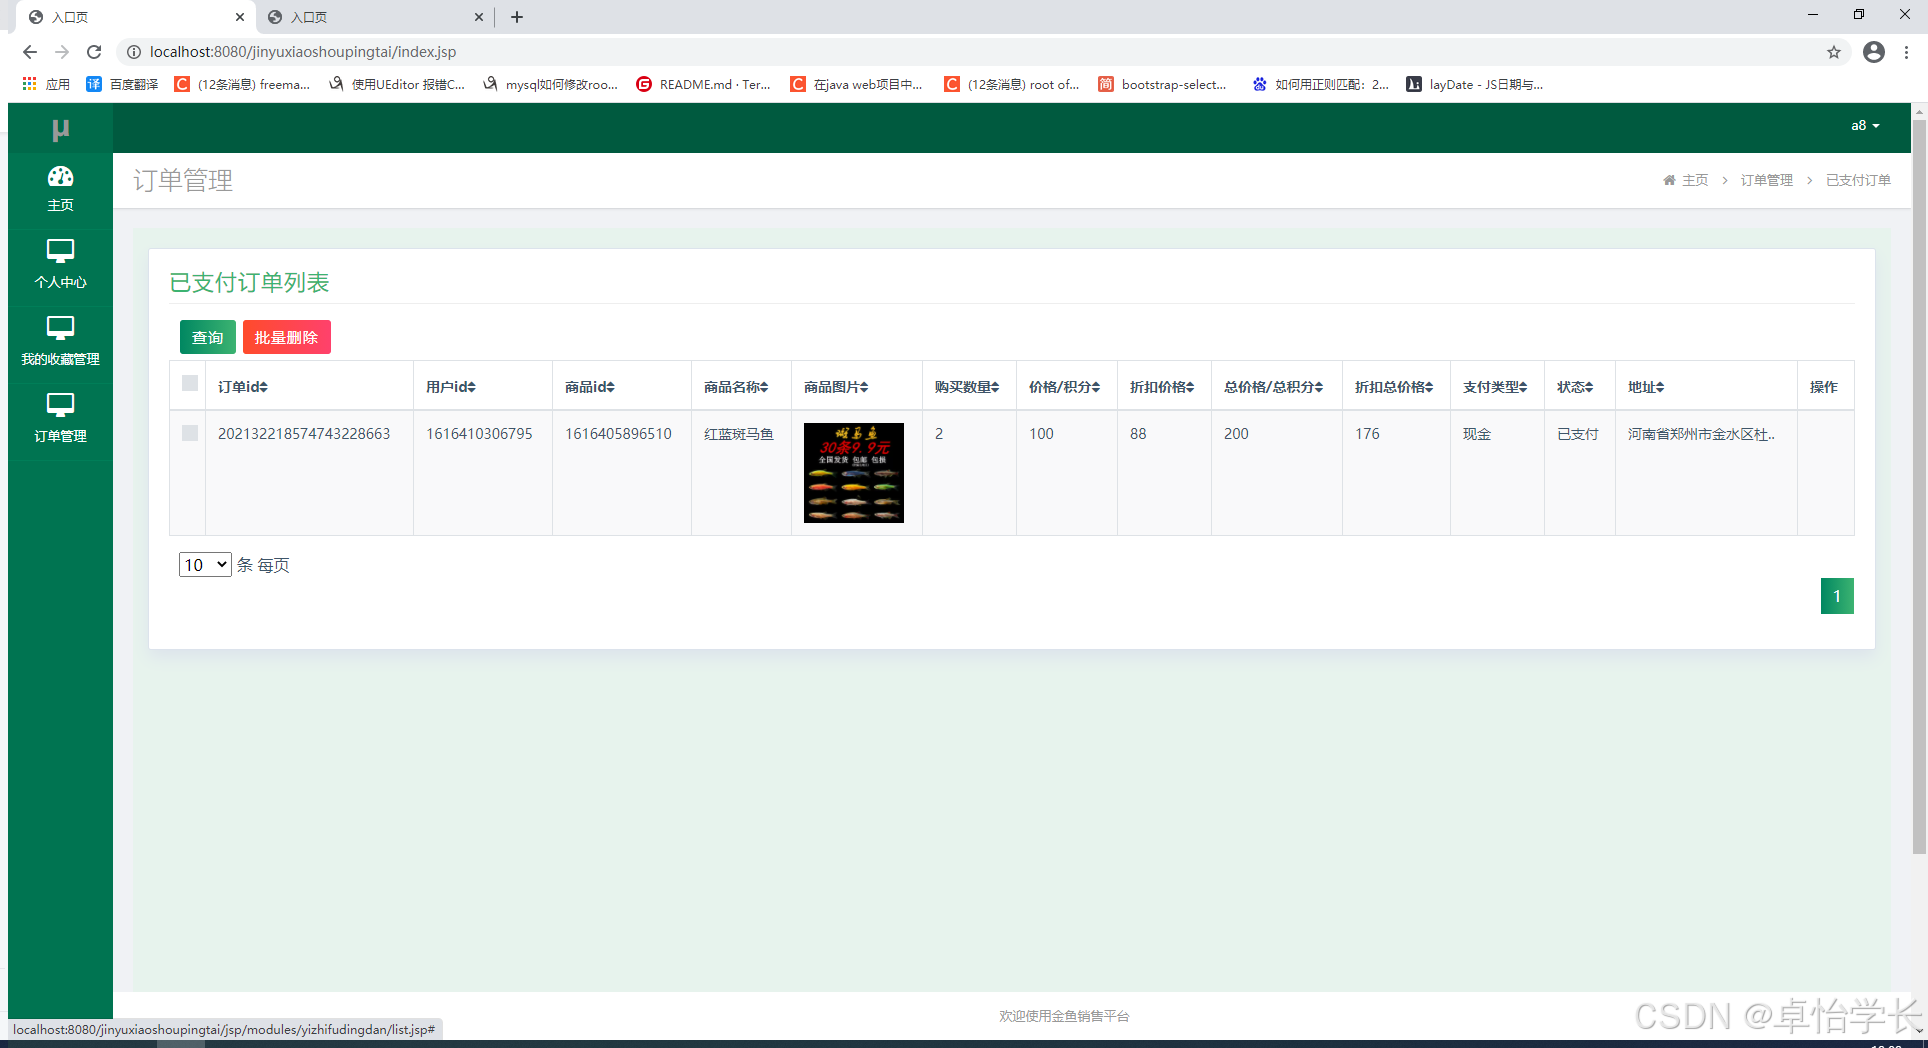This screenshot has width=1928, height=1048.
Task: Switch to the second 入口页 browser tab
Action: pos(370,17)
